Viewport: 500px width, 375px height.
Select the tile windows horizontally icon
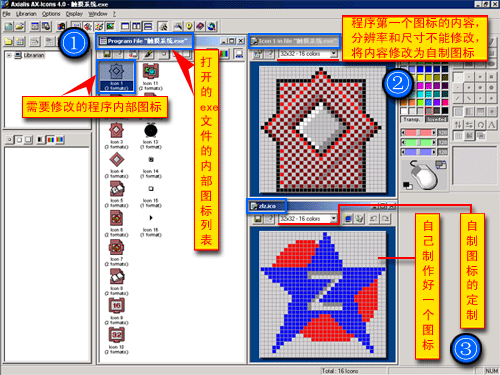coord(148,26)
